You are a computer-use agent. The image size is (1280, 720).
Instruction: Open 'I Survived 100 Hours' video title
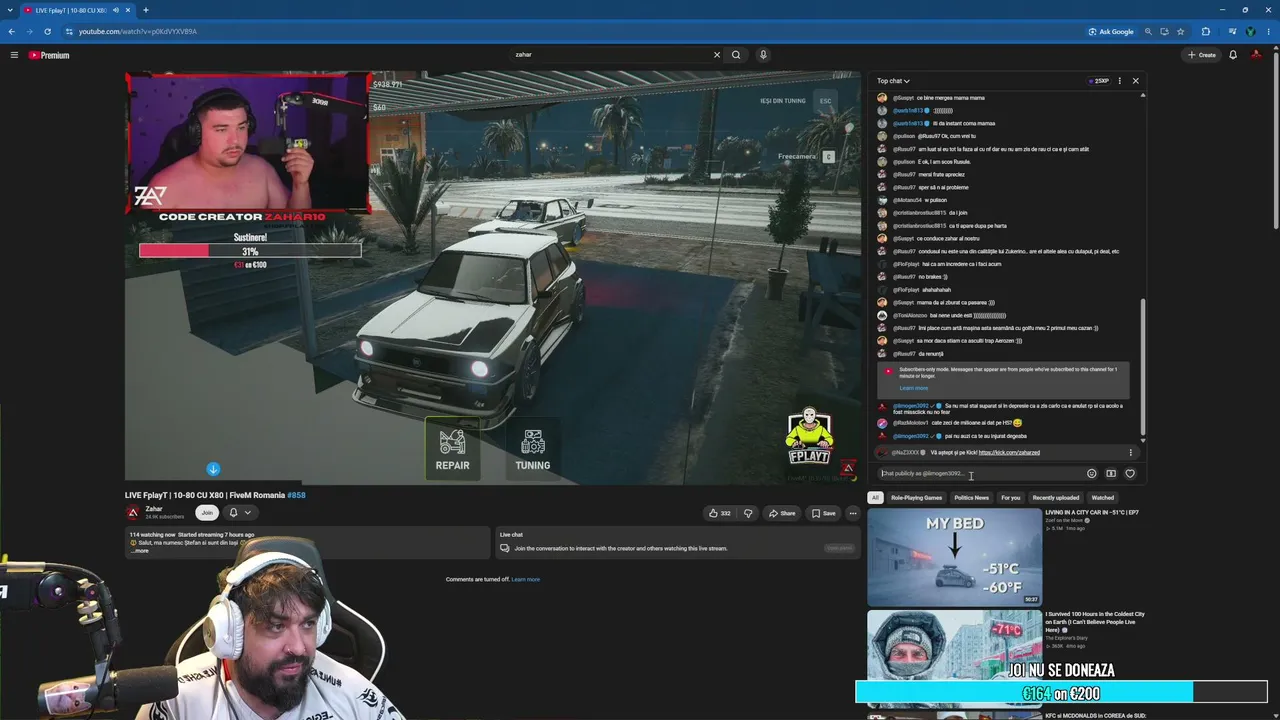pos(1095,622)
